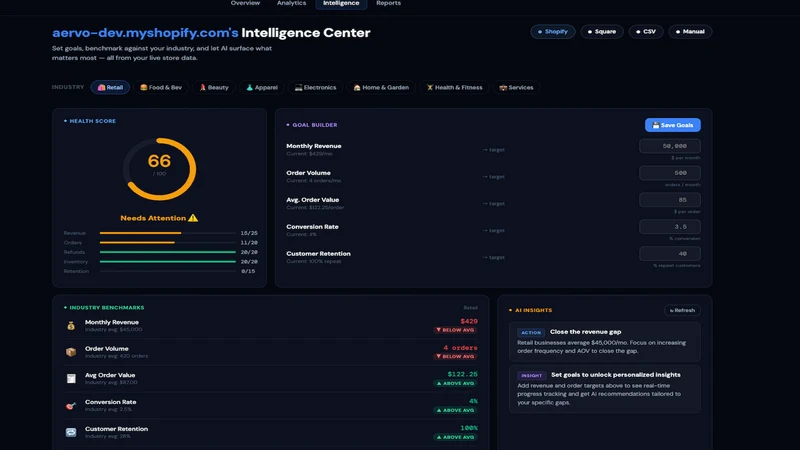Click the AI INSIGHTS section heading

point(533,310)
